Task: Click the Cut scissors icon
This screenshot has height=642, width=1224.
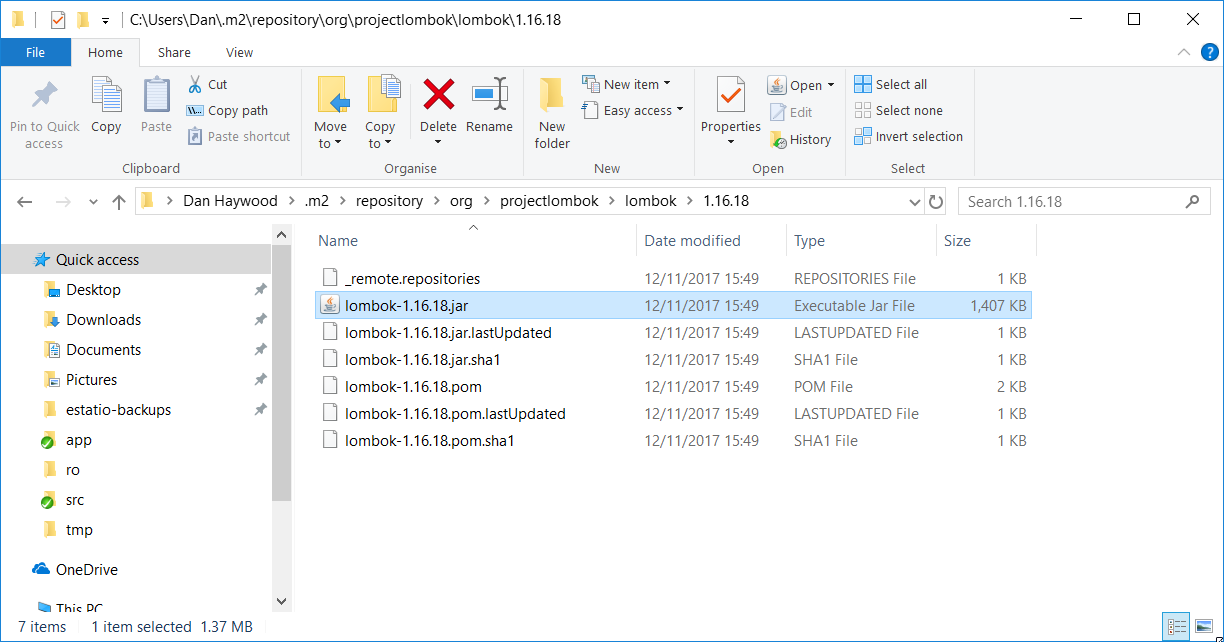Action: [195, 85]
